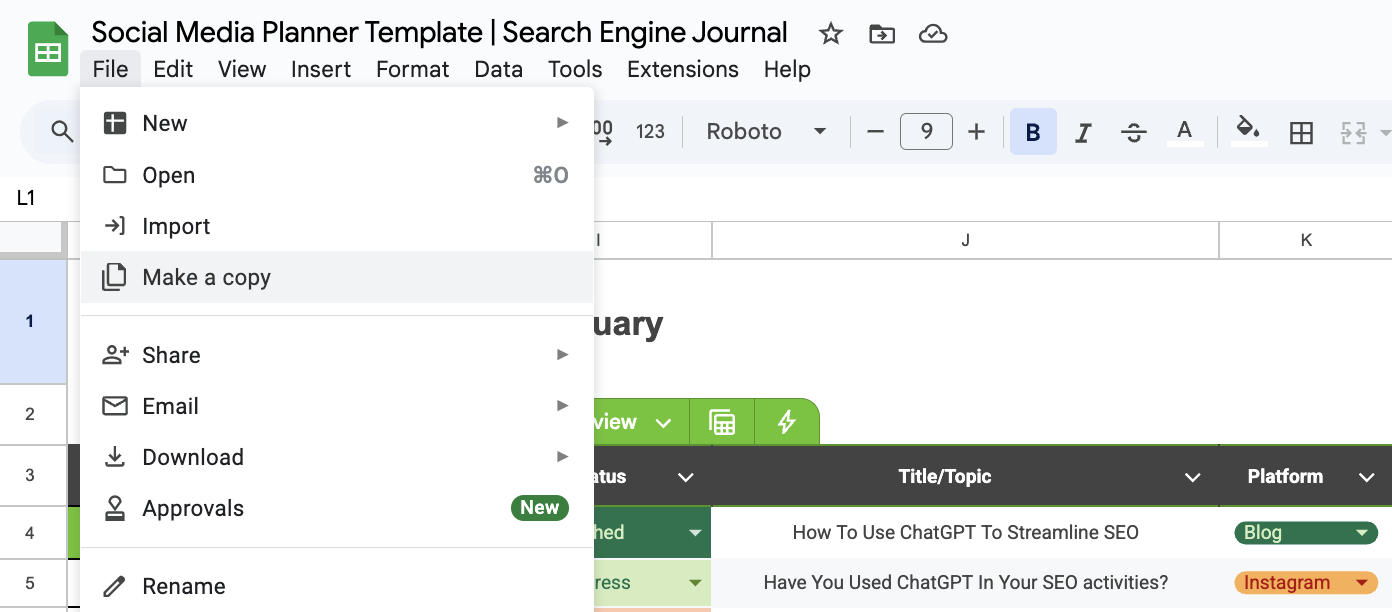Increase font size with plus button

point(977,132)
